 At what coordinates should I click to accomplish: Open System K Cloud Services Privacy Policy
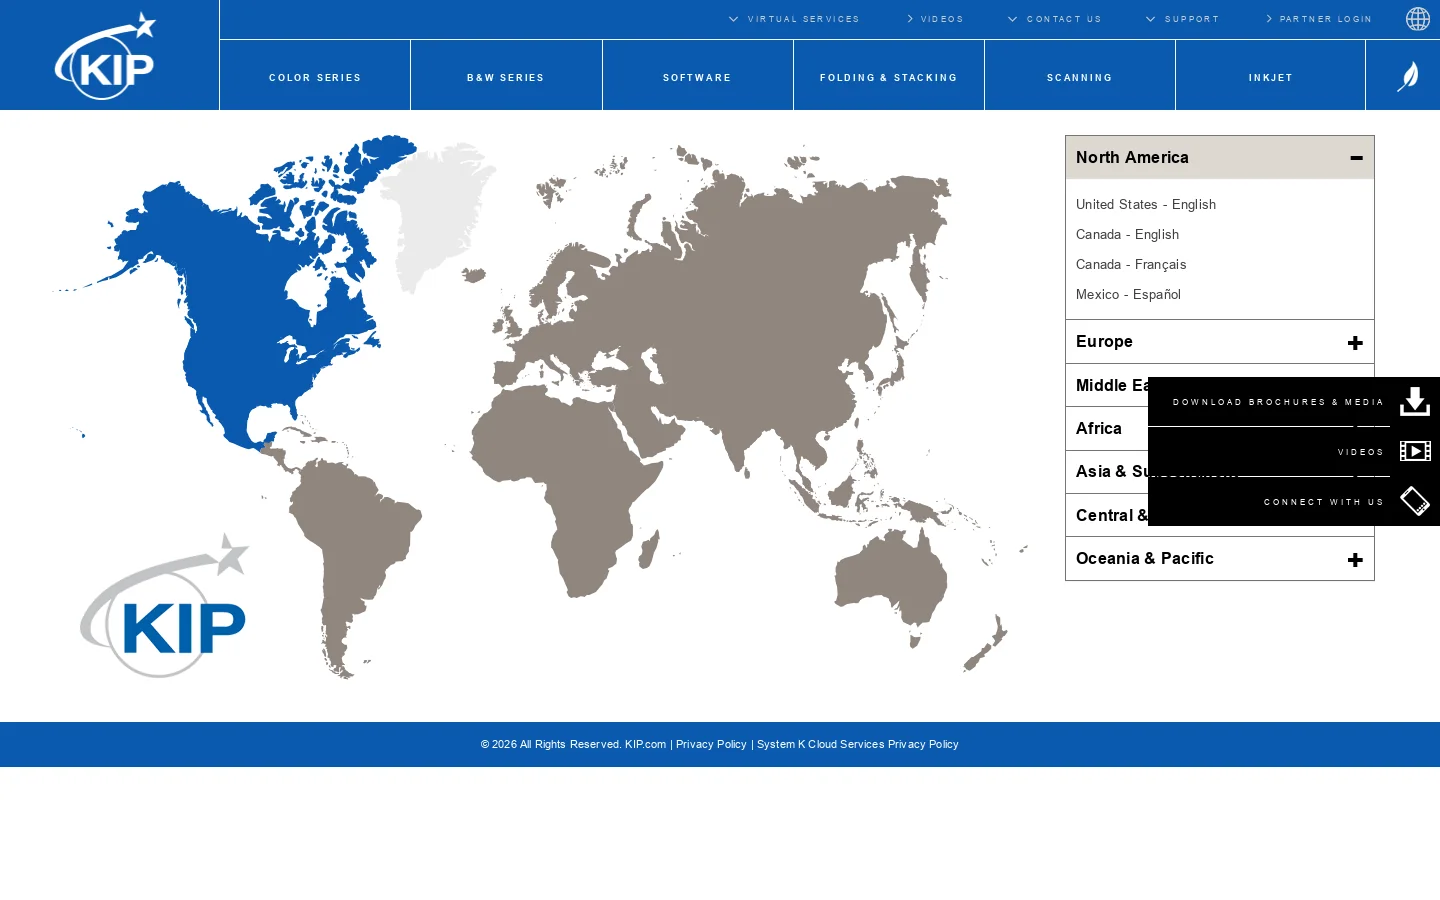click(x=858, y=744)
